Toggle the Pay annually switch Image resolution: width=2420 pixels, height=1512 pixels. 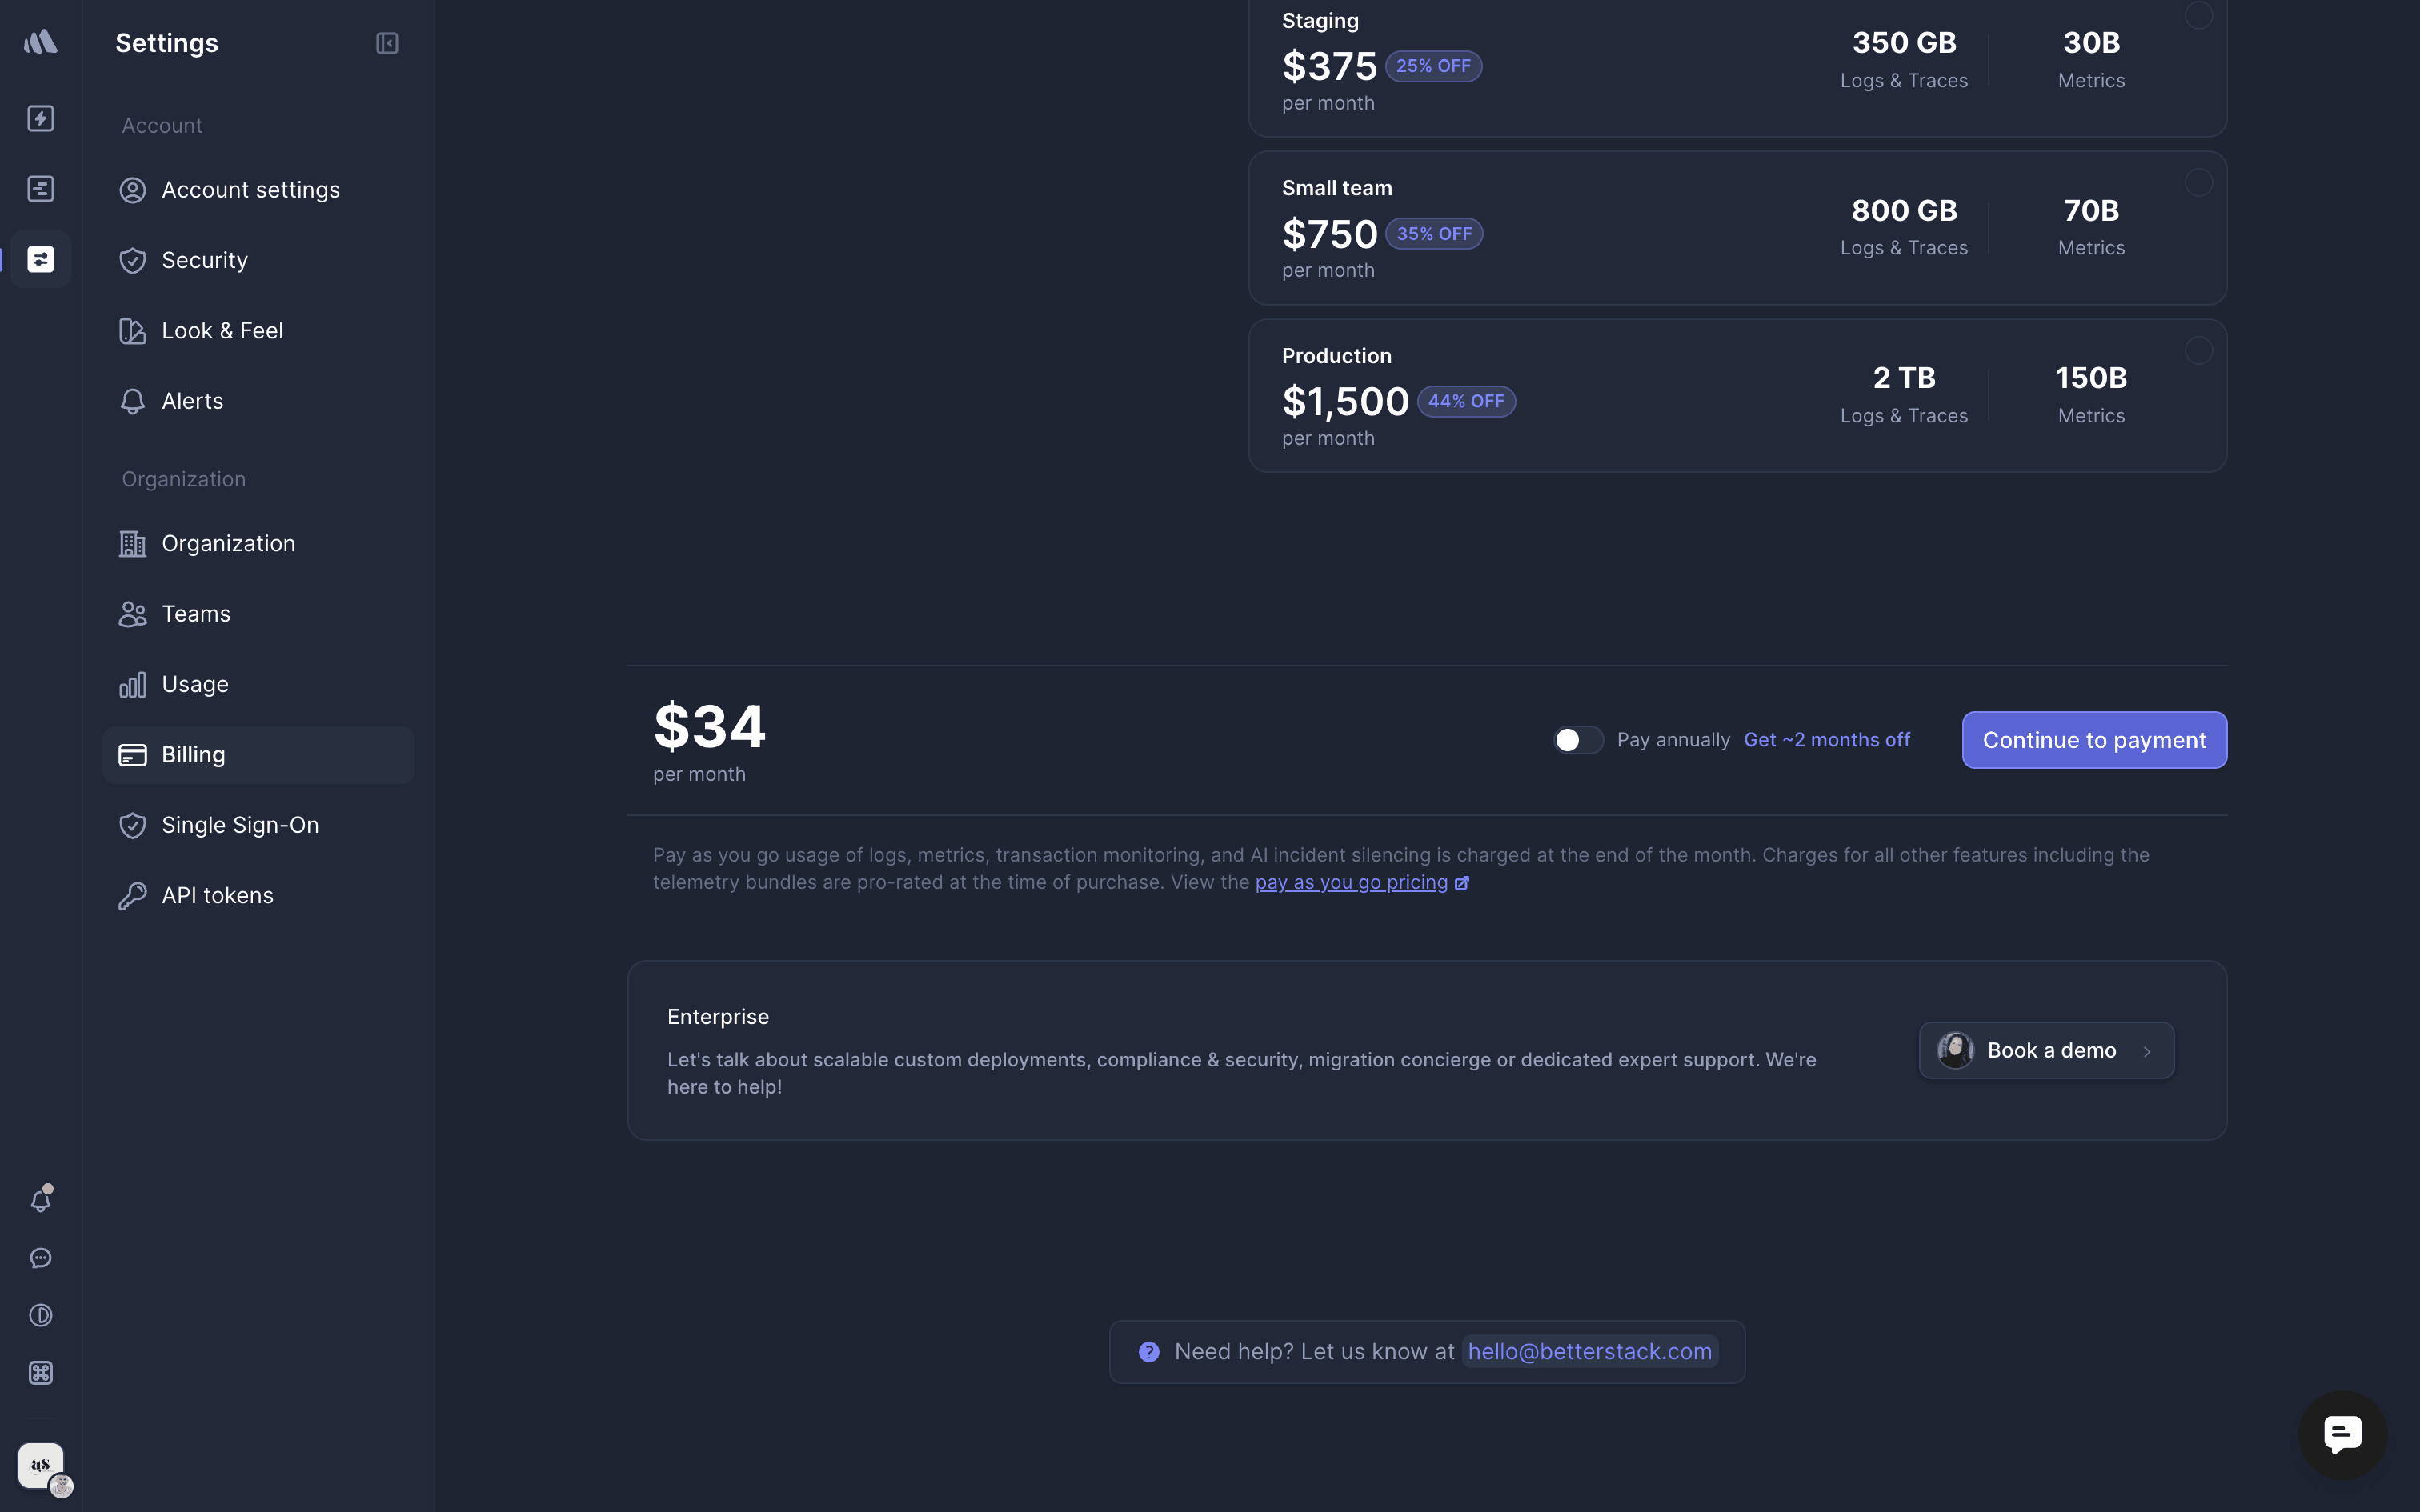click(1577, 740)
